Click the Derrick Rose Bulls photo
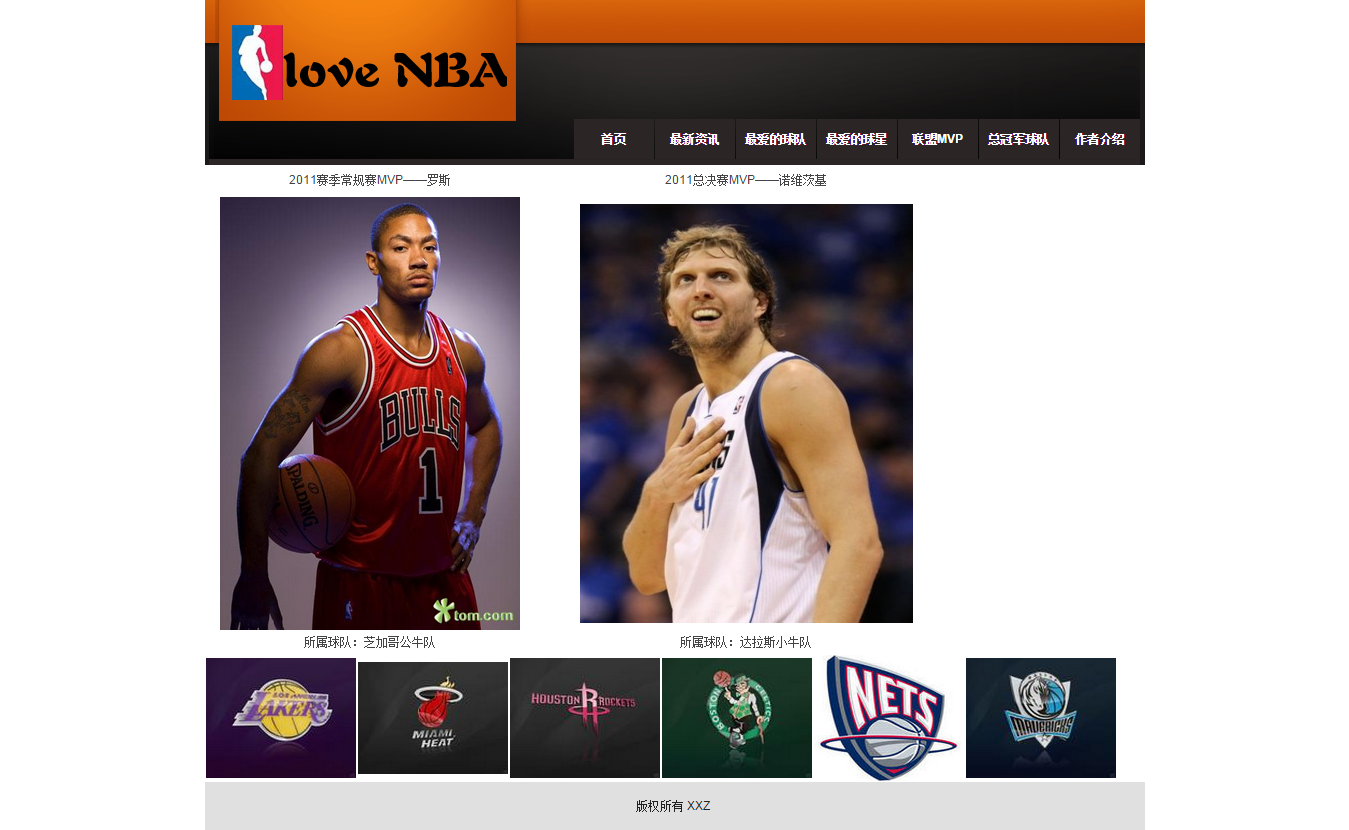 point(370,413)
